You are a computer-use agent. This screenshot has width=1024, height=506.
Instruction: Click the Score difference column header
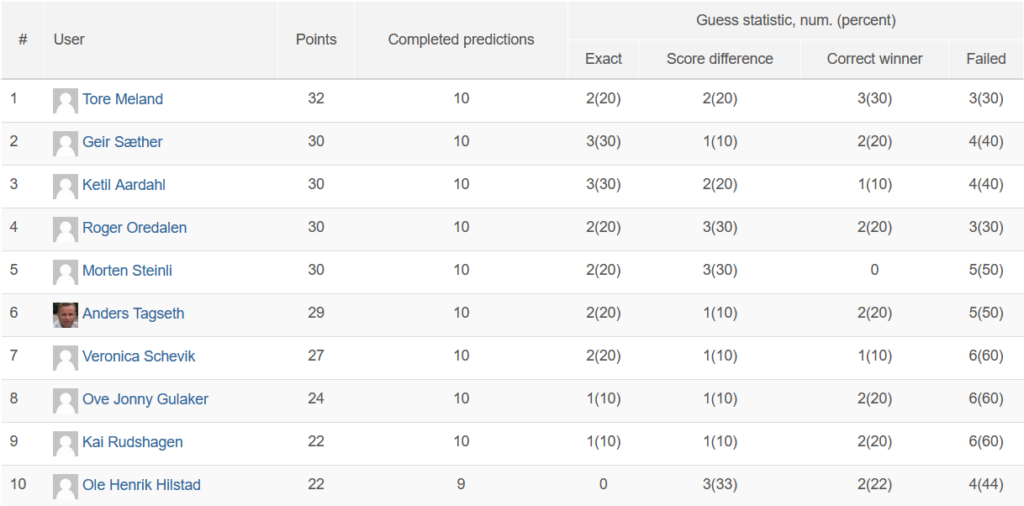click(720, 59)
